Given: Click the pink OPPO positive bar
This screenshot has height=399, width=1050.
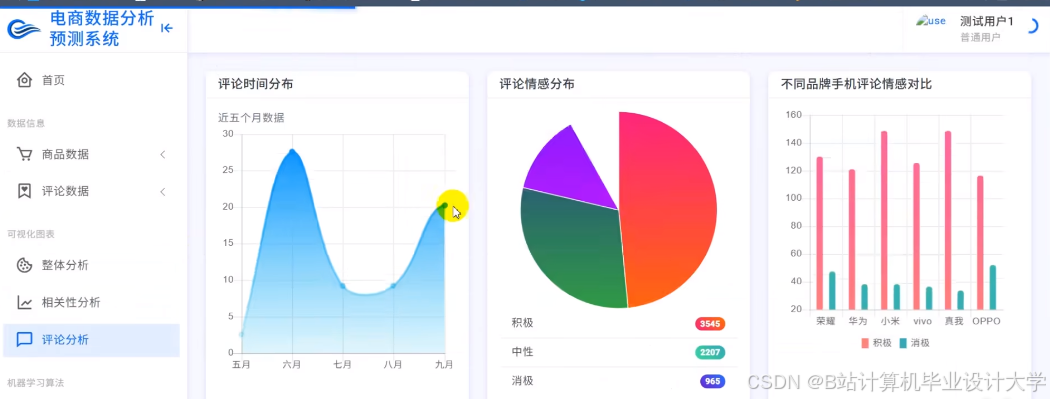Looking at the screenshot, I should click(980, 242).
